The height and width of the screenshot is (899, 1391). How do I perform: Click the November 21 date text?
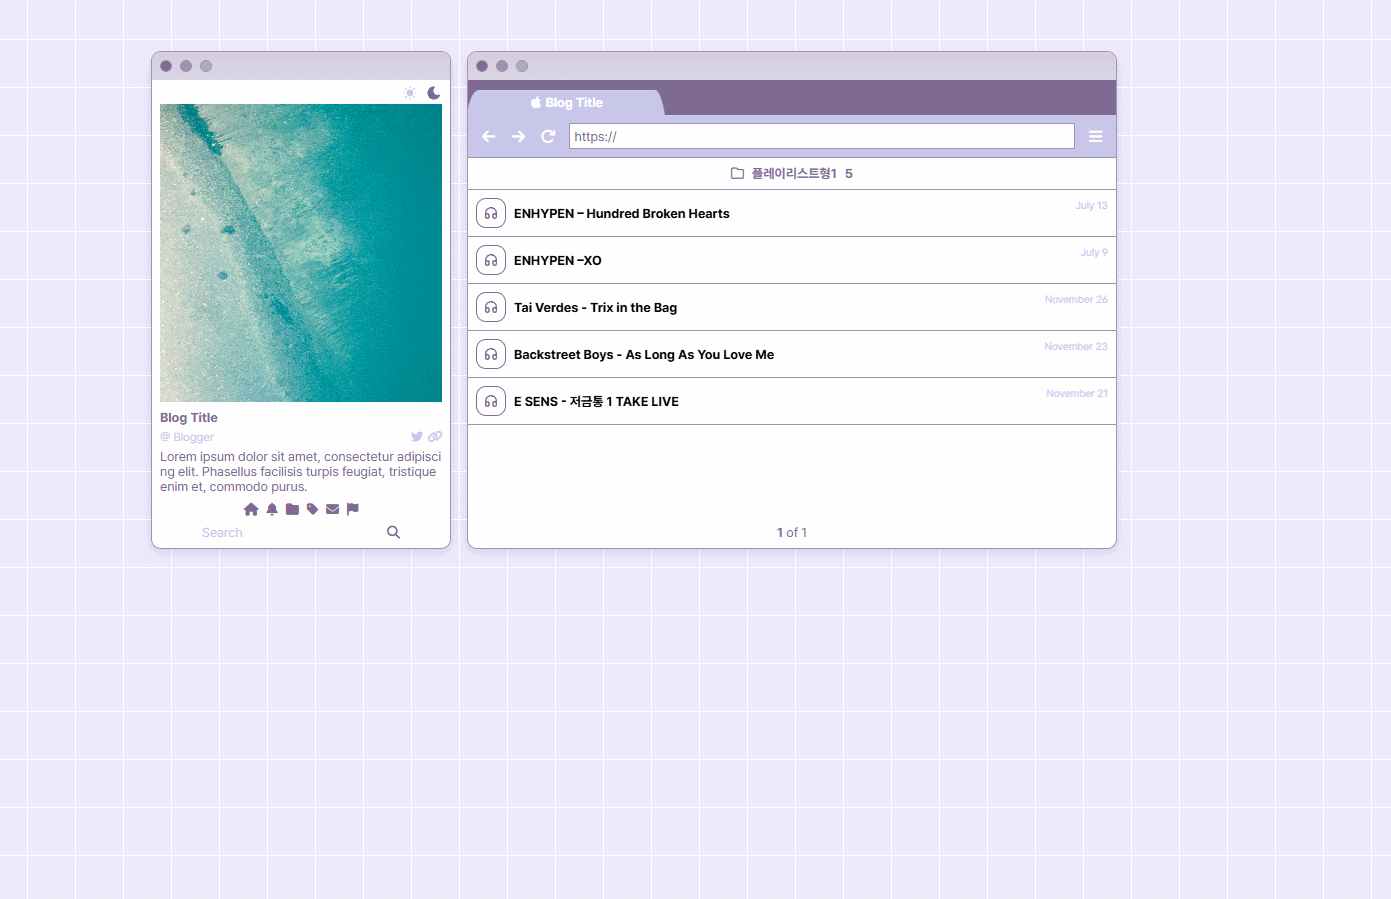tap(1077, 394)
